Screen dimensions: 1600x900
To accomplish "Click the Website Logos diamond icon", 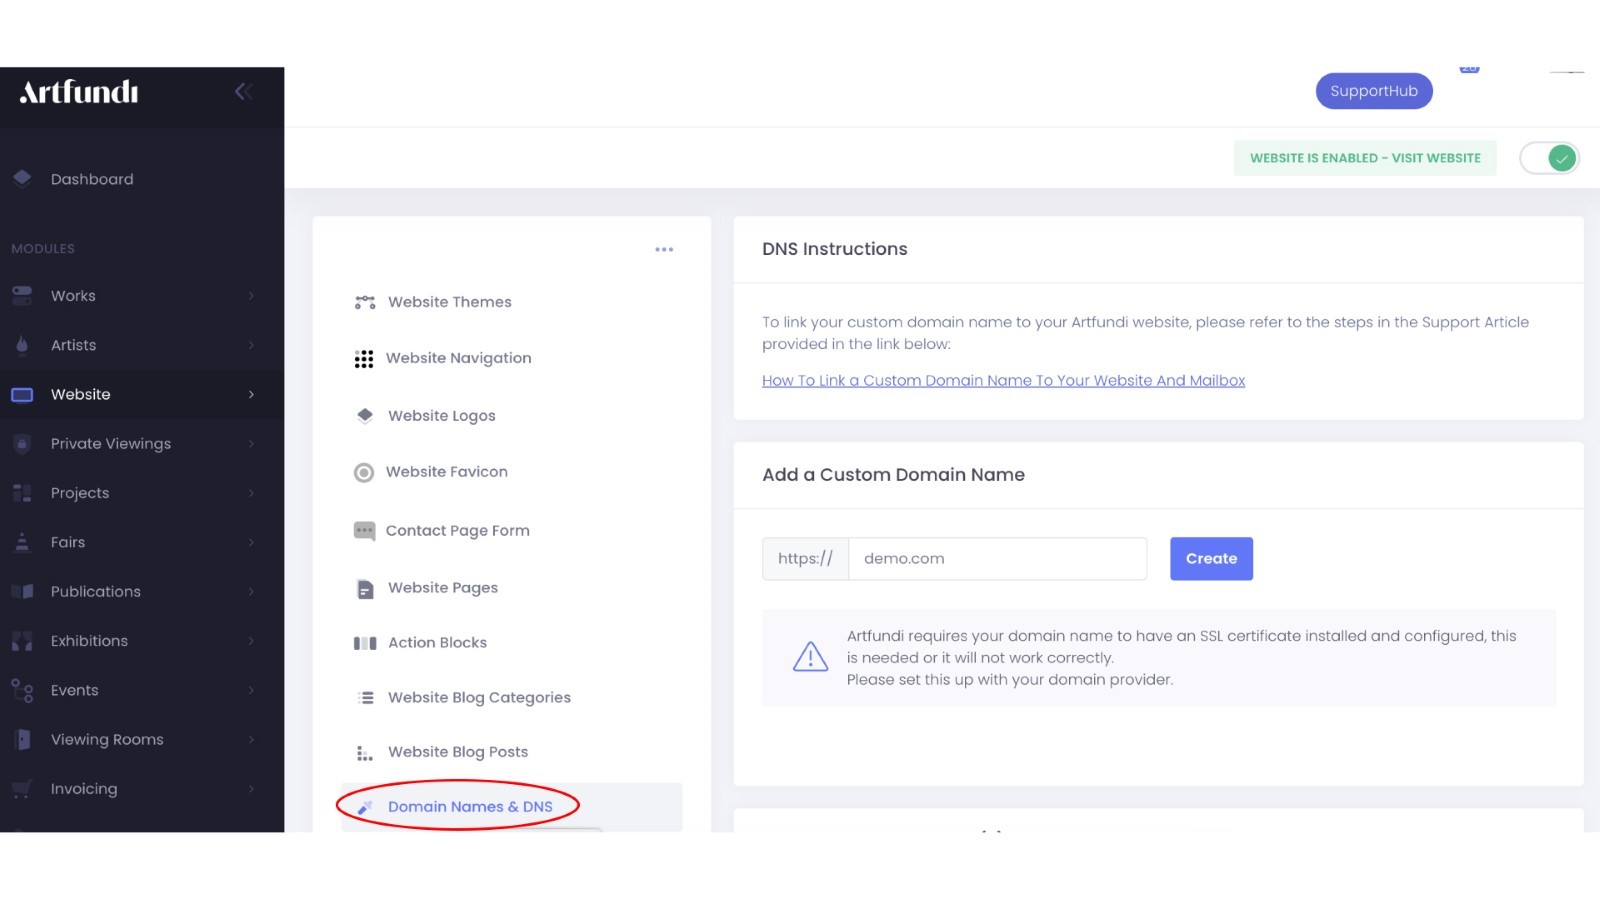I will point(365,415).
